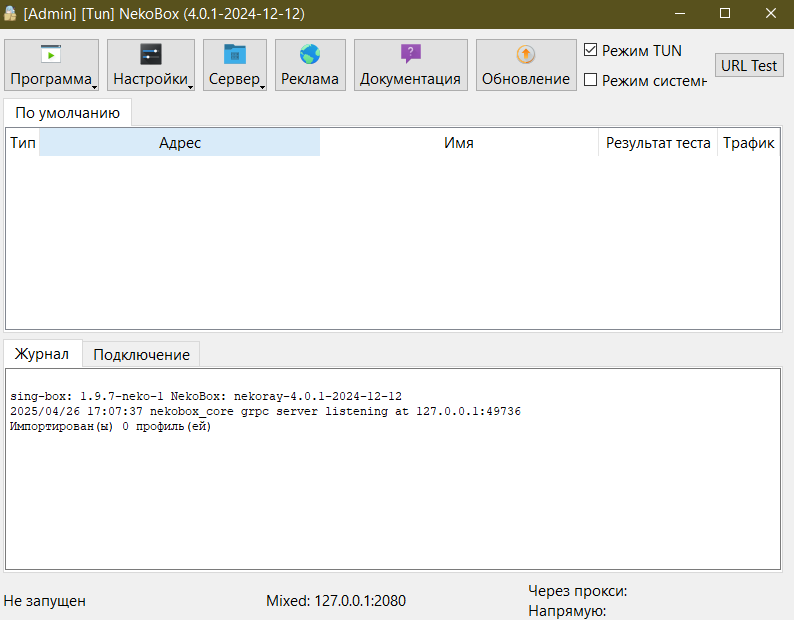Sort by the Адрес column header
Viewport: 794px width, 620px height.
[180, 143]
